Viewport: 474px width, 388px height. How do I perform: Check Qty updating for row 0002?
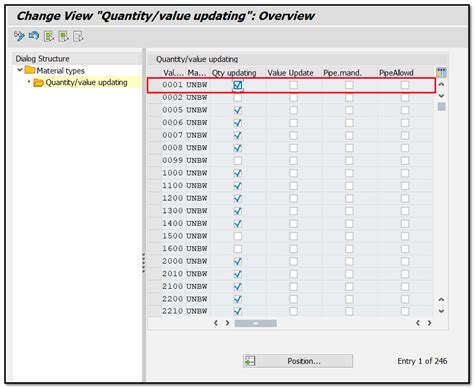pyautogui.click(x=238, y=98)
